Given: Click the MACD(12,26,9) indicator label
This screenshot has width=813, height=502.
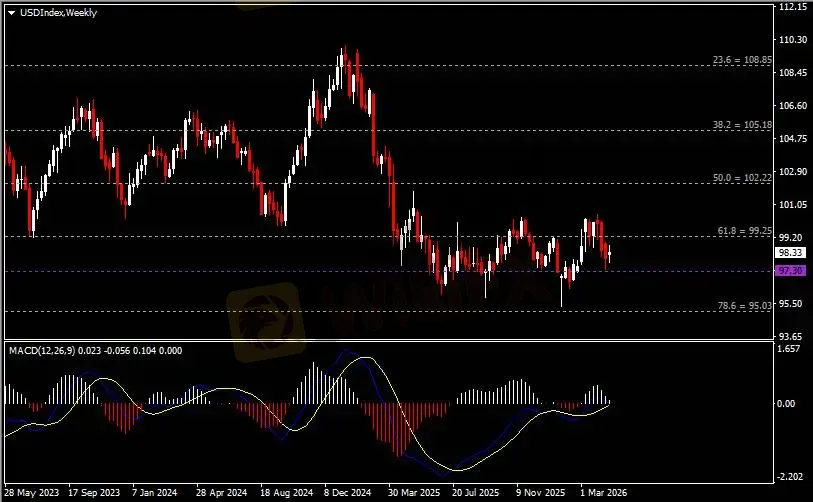Looking at the screenshot, I should (39, 350).
